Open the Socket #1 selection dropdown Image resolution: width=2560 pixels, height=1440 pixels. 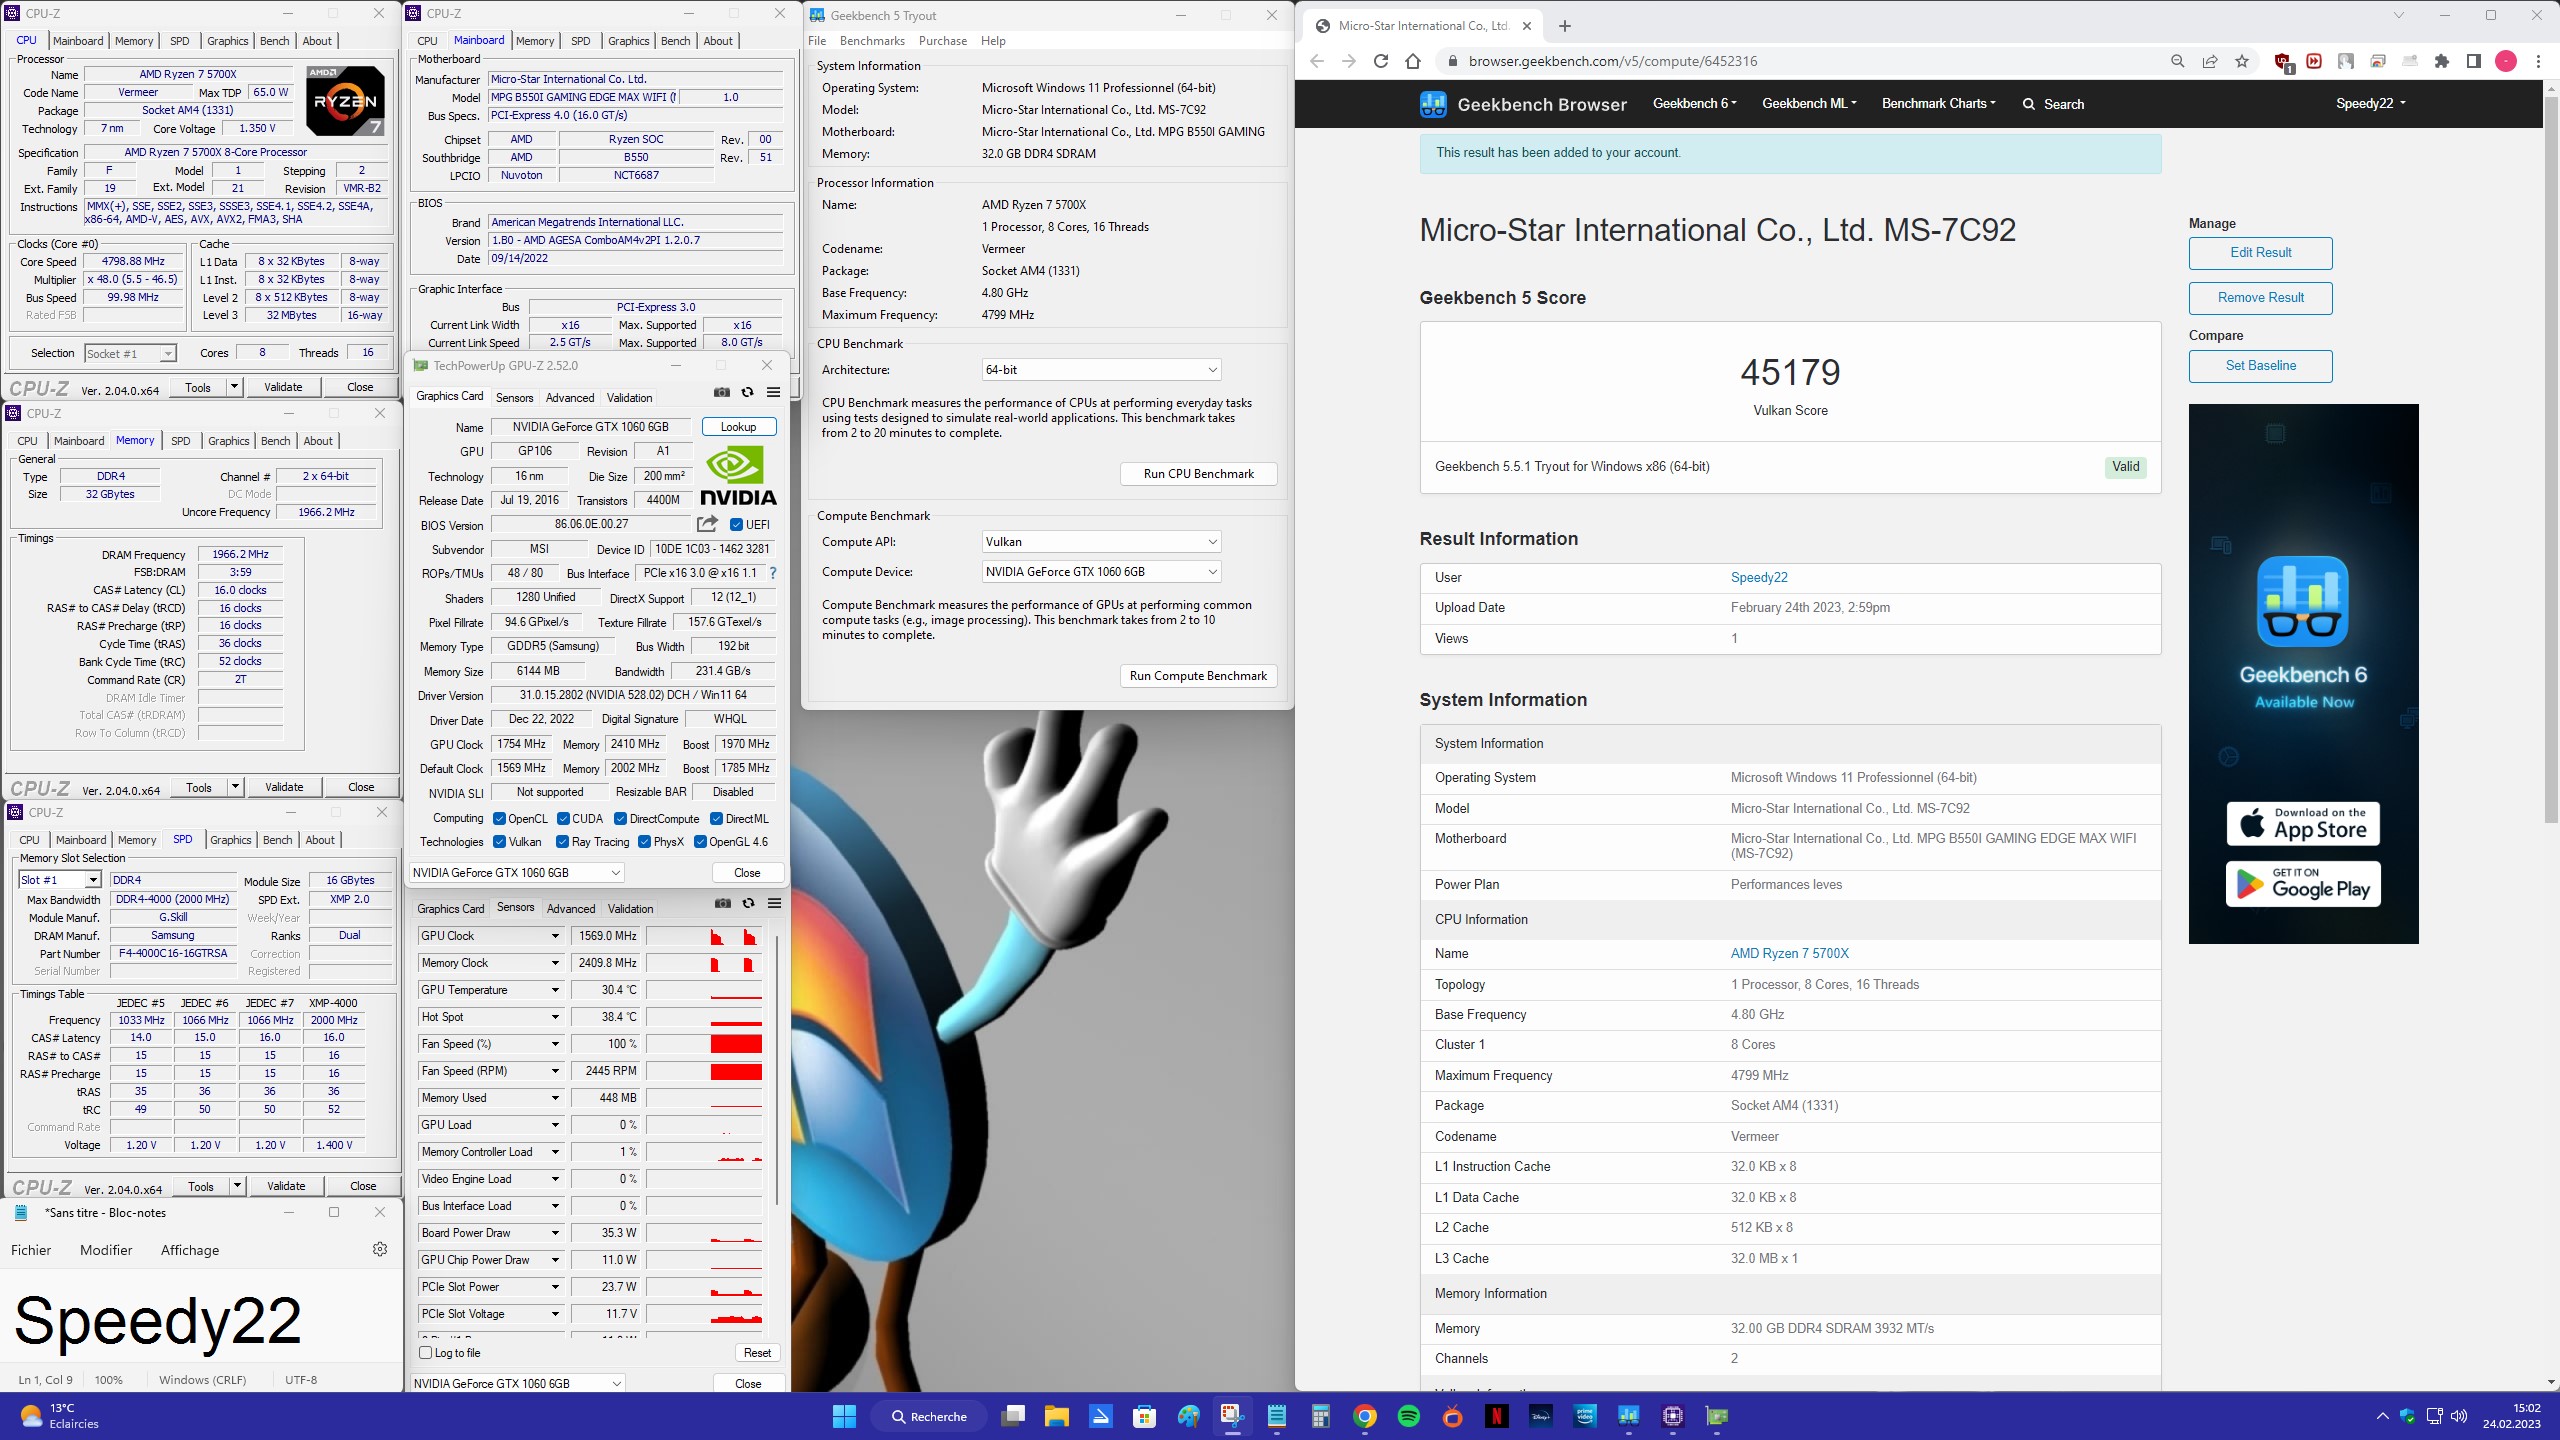pos(130,353)
